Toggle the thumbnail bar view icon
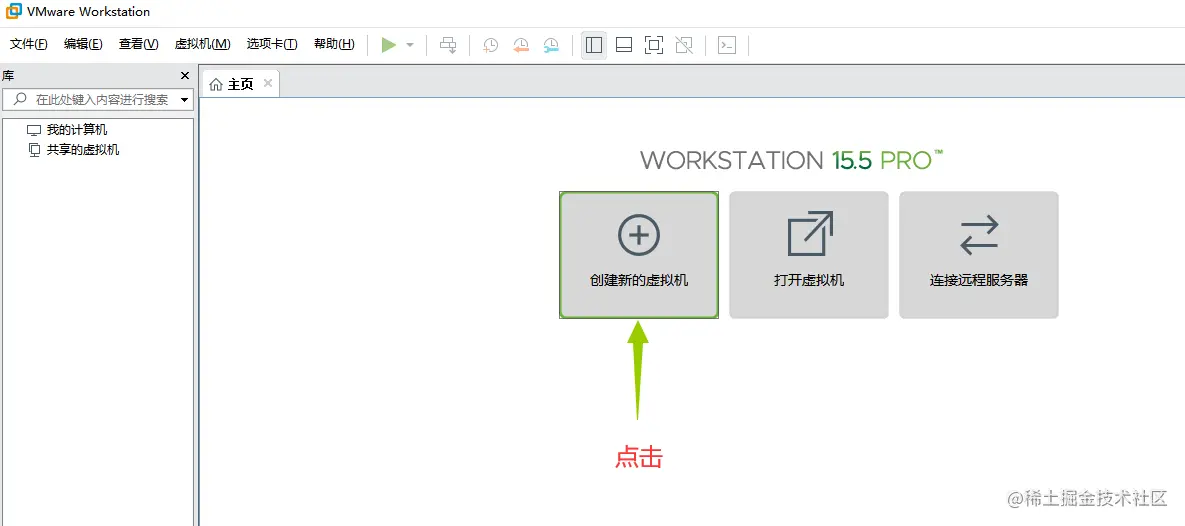 click(x=623, y=45)
